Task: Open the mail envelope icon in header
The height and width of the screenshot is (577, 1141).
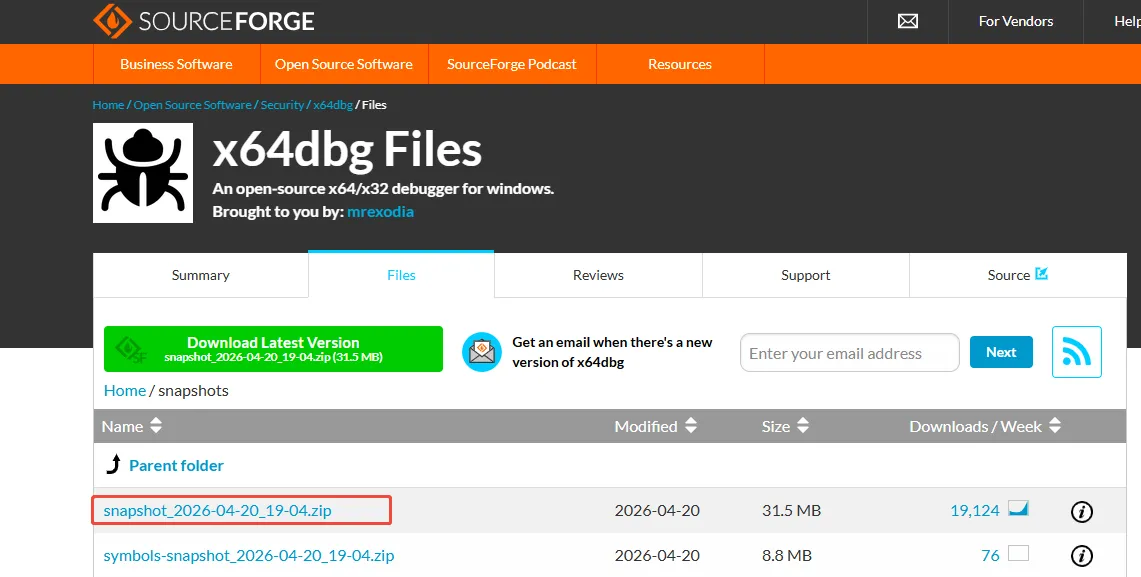Action: pyautogui.click(x=907, y=21)
